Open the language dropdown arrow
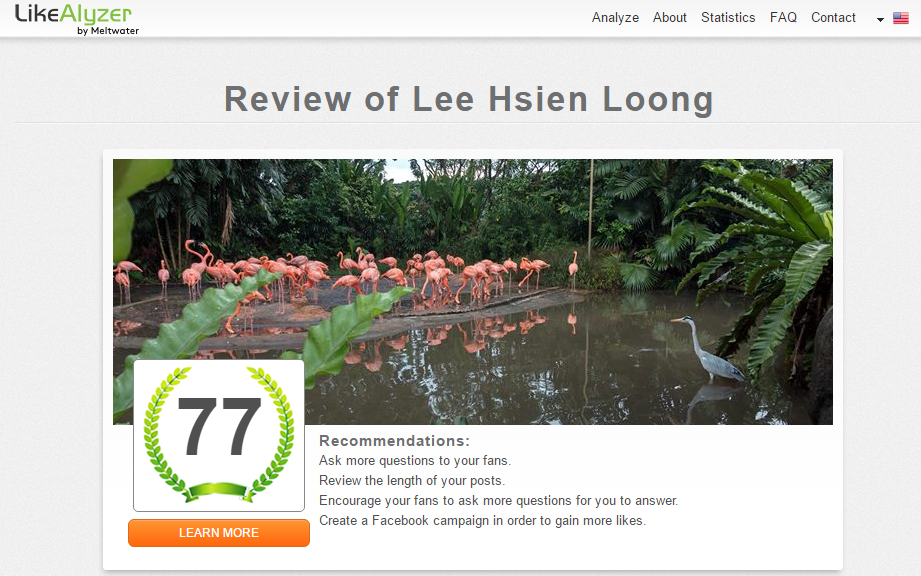Image resolution: width=921 pixels, height=576 pixels. [880, 19]
